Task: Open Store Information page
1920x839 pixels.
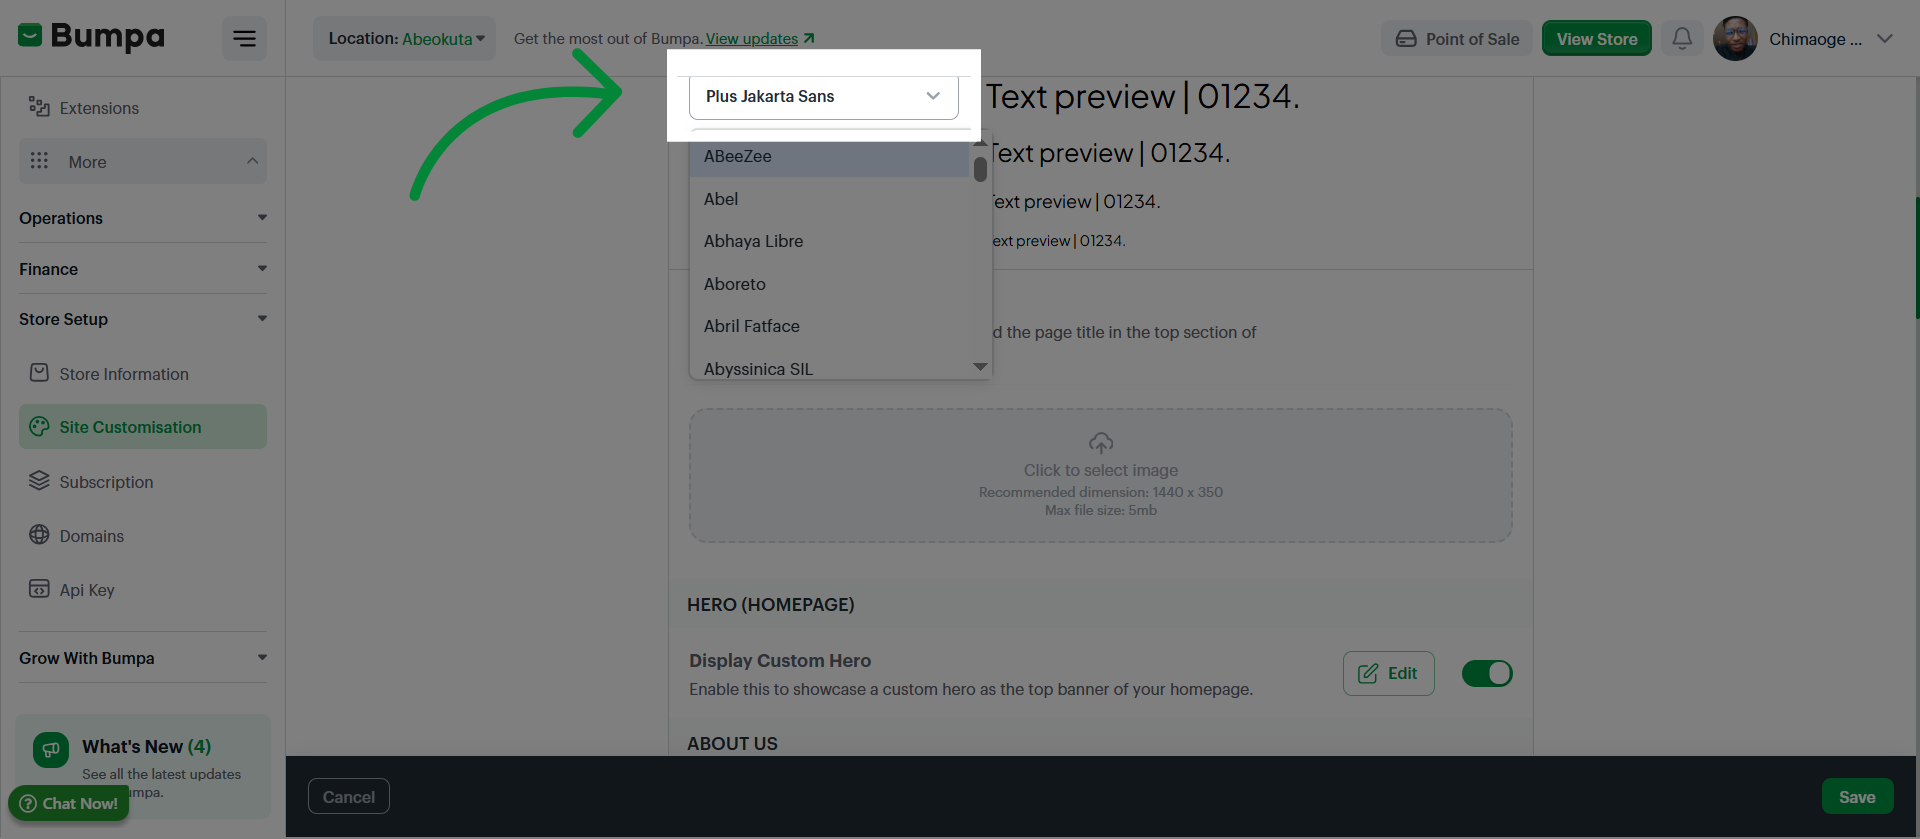Action: [143, 374]
